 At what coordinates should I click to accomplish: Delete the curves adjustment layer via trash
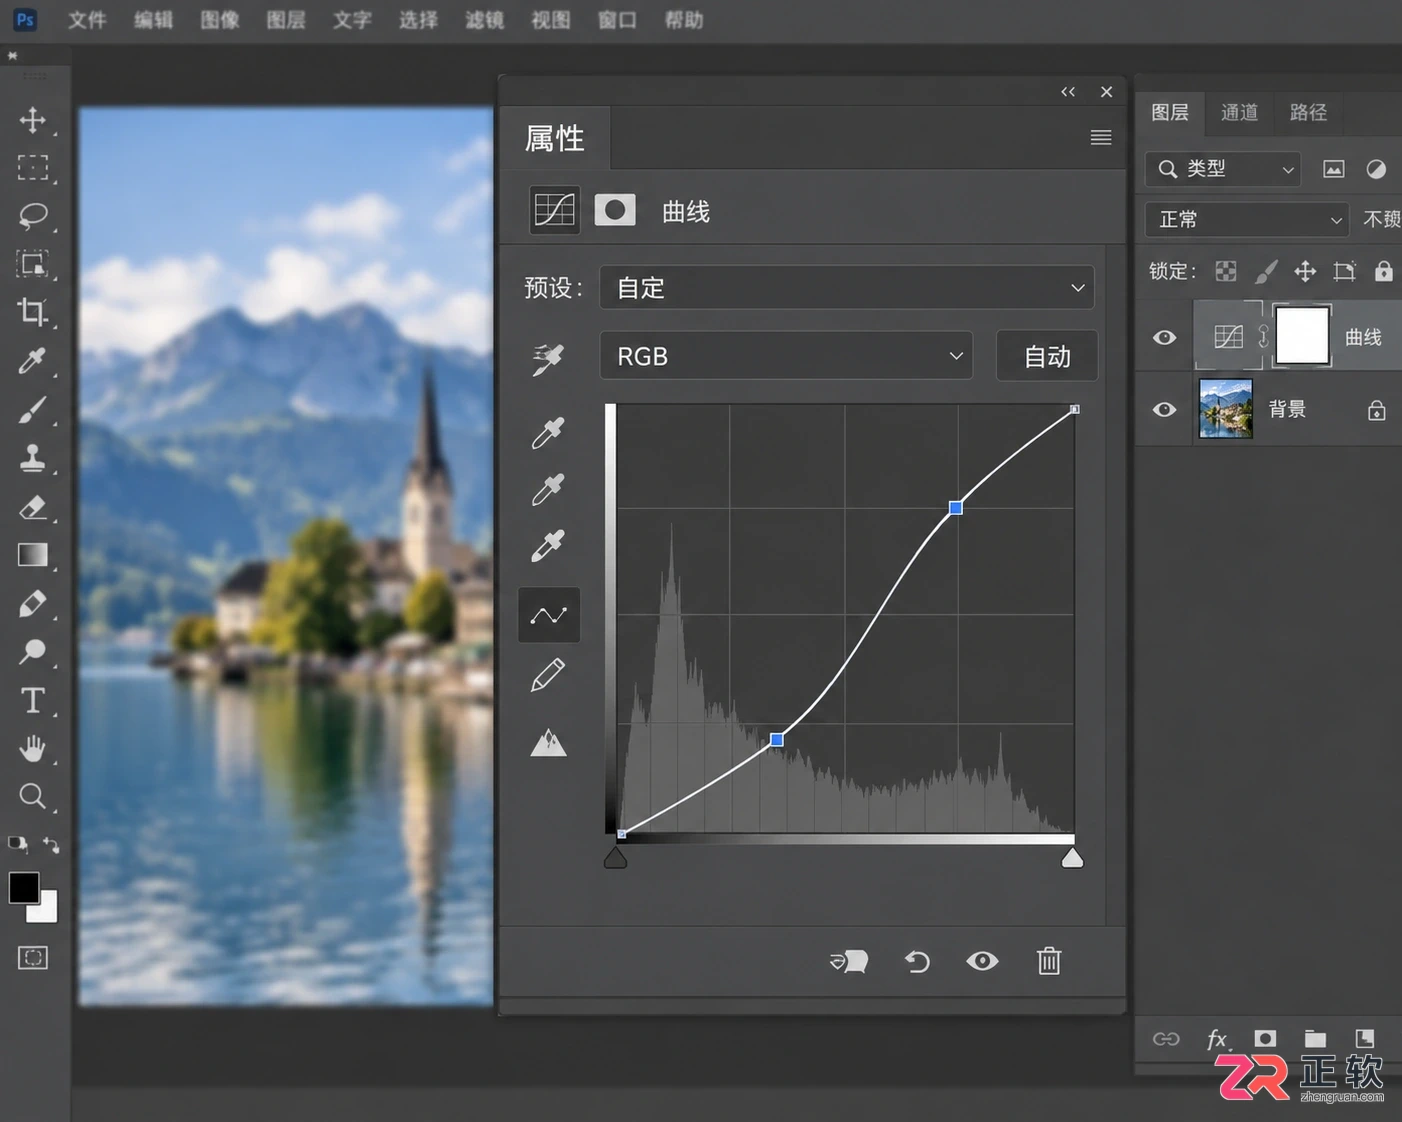pos(1049,961)
